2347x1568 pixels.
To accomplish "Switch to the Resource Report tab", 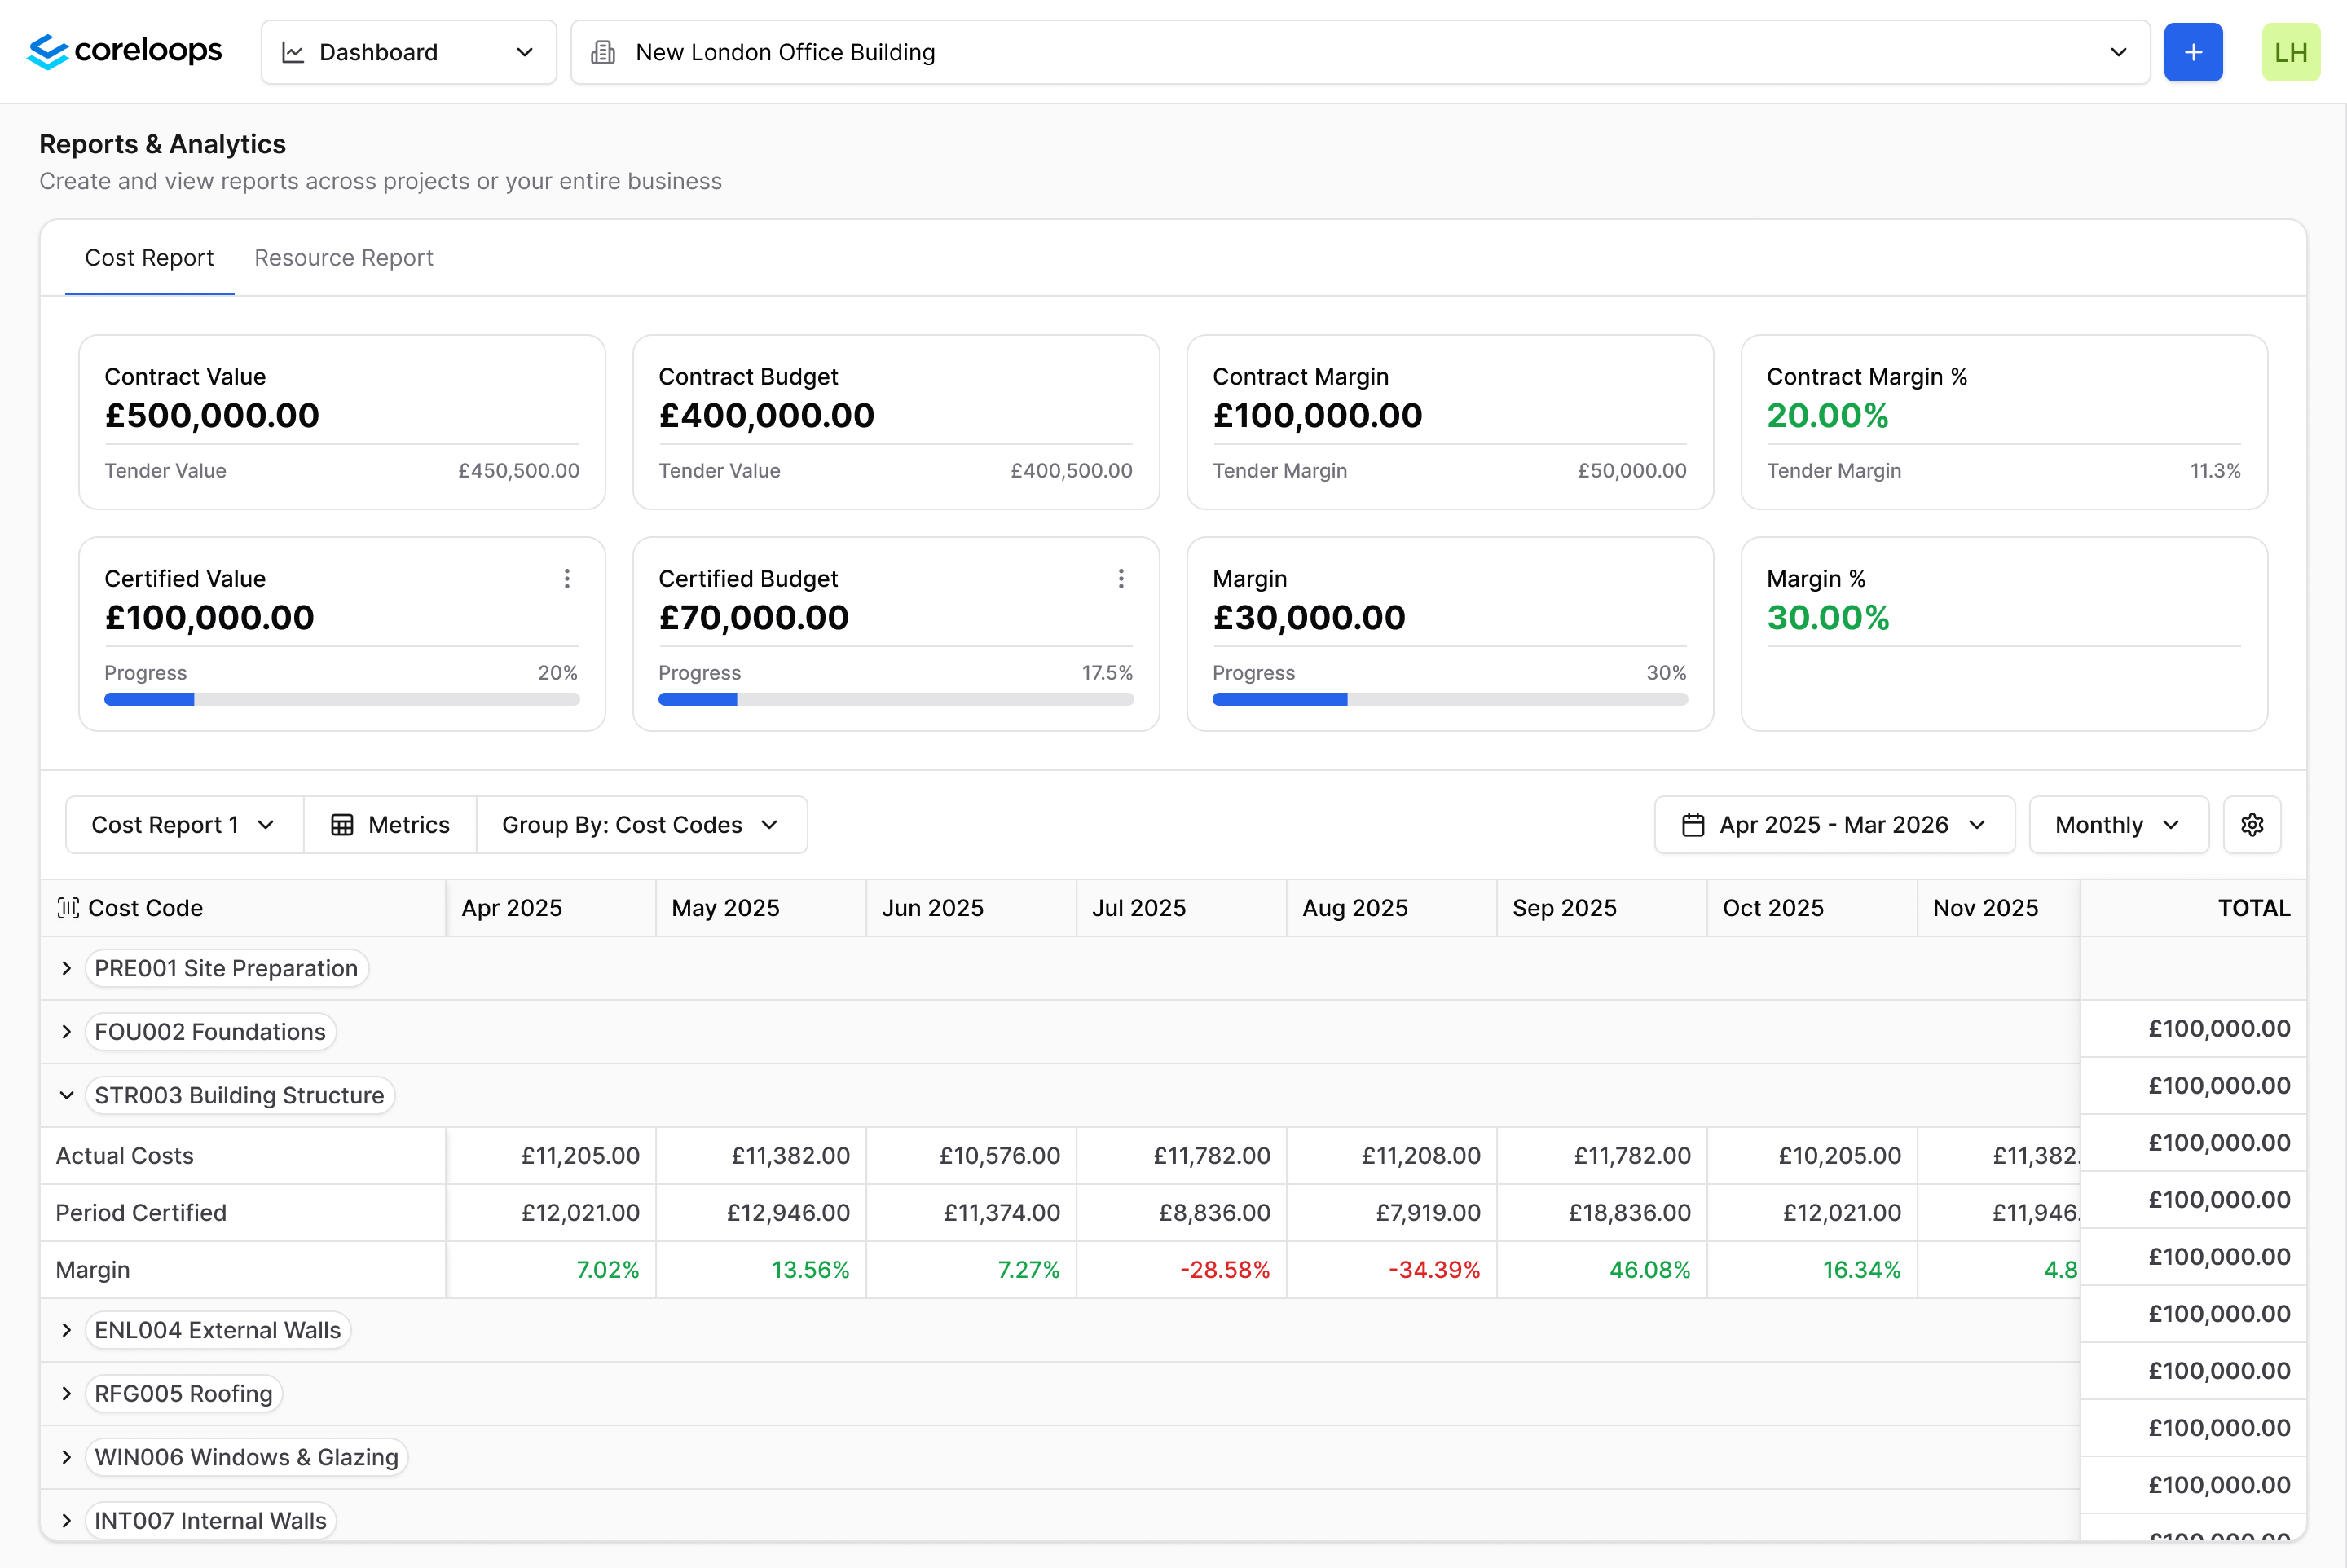I will [x=343, y=258].
